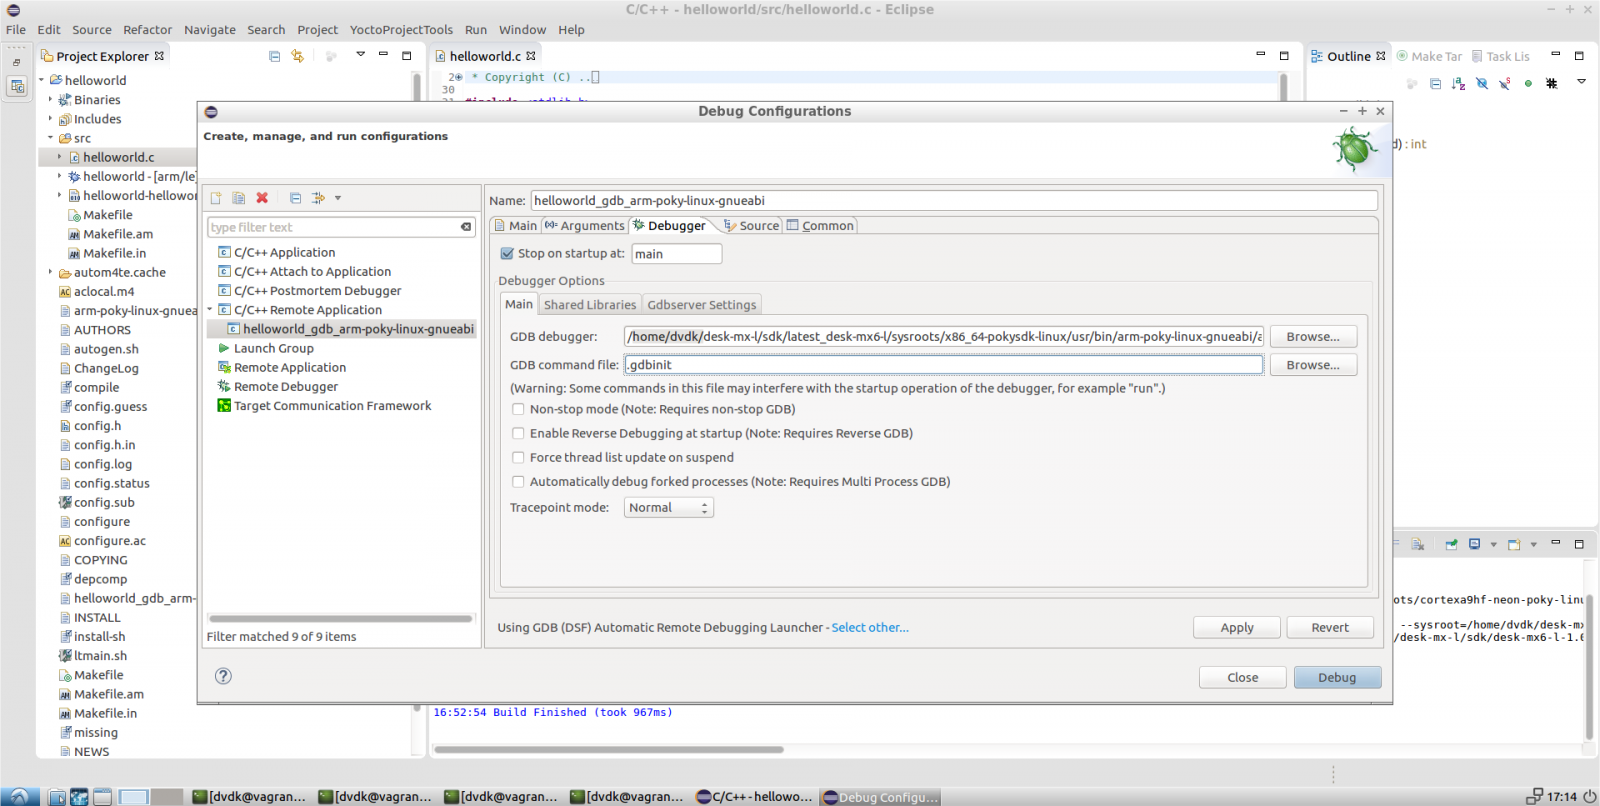Collapse the C/C++ Remote Application tree node

[x=210, y=310]
